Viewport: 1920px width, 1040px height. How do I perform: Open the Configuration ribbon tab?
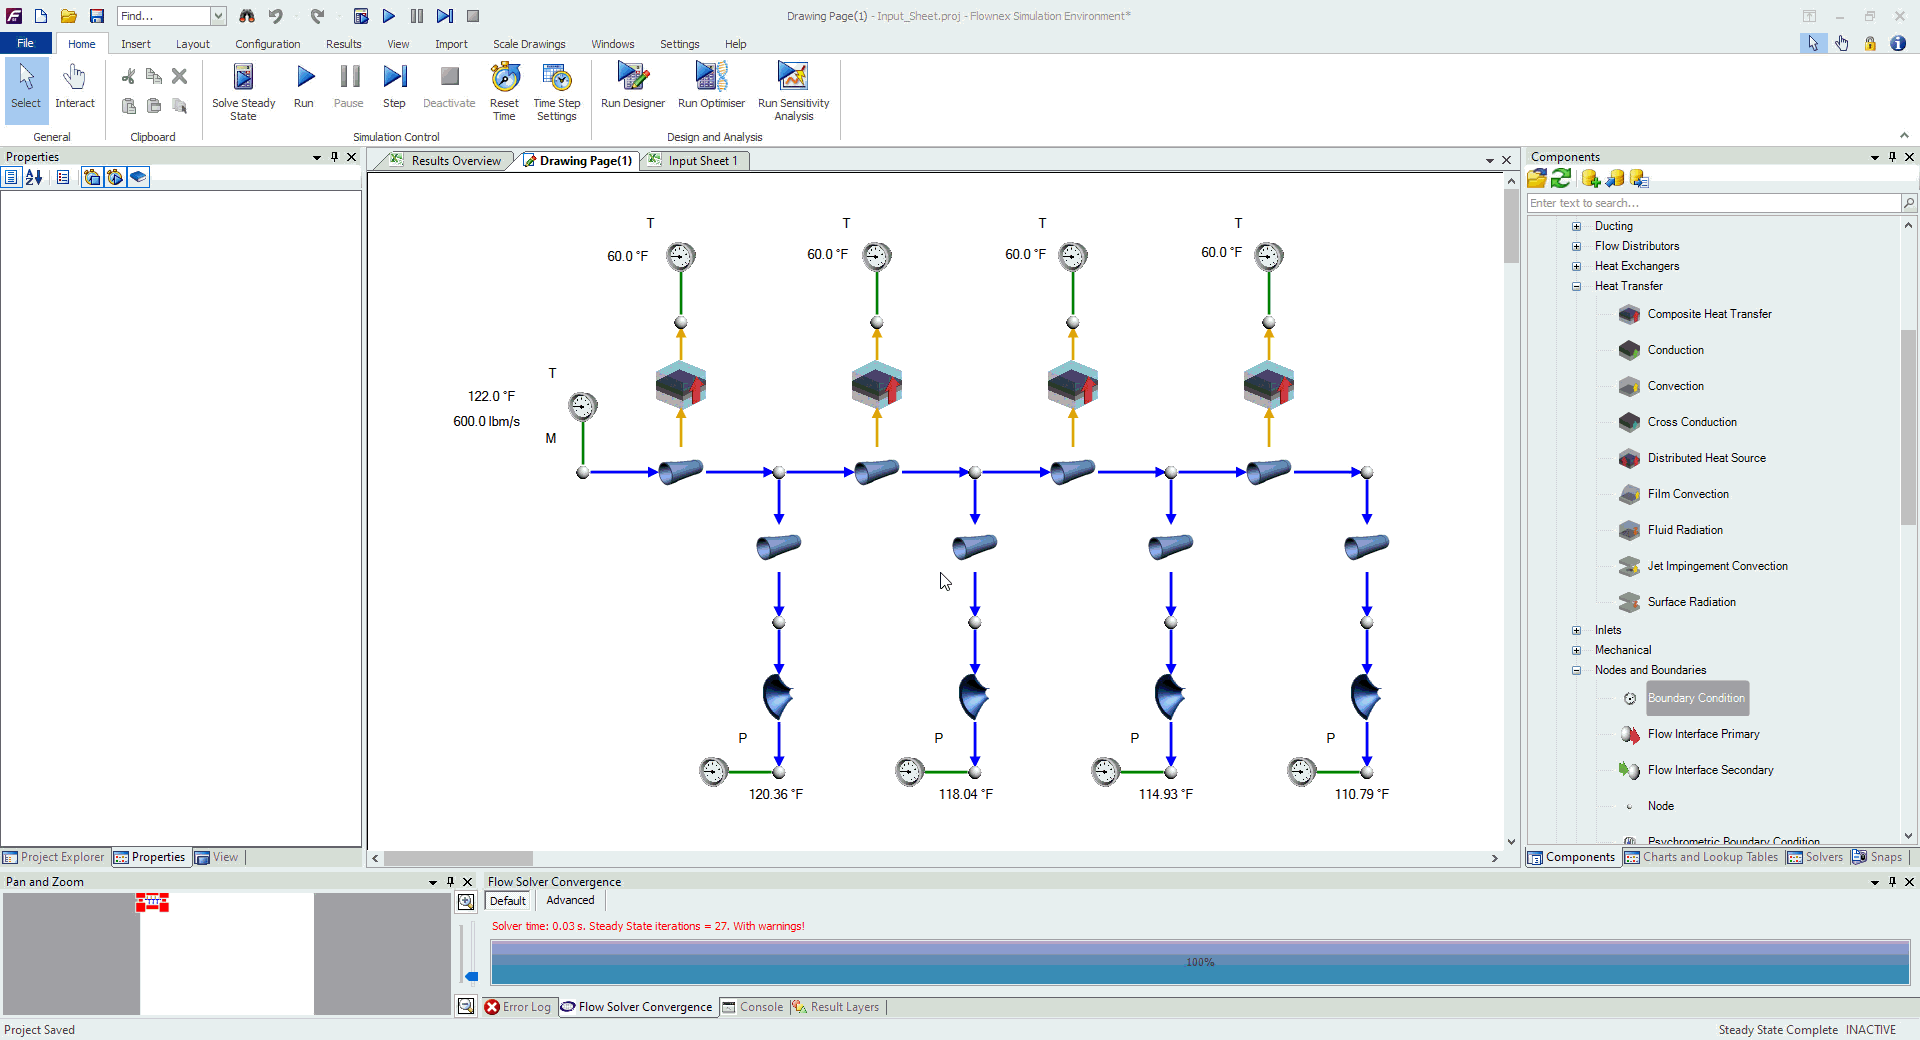pyautogui.click(x=267, y=44)
